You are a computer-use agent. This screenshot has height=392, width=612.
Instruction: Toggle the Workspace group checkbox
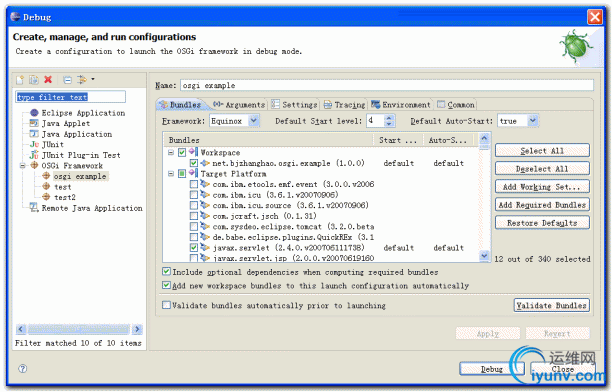[182, 152]
